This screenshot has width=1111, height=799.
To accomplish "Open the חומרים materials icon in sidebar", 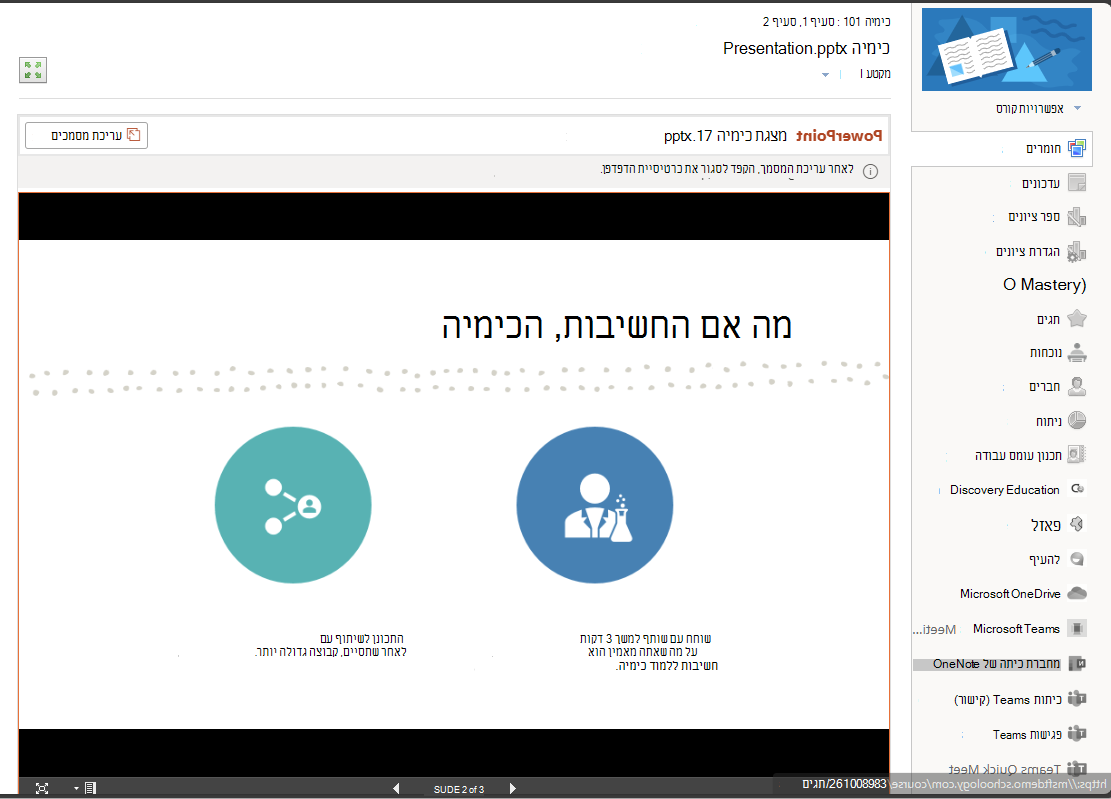I will [x=1076, y=148].
